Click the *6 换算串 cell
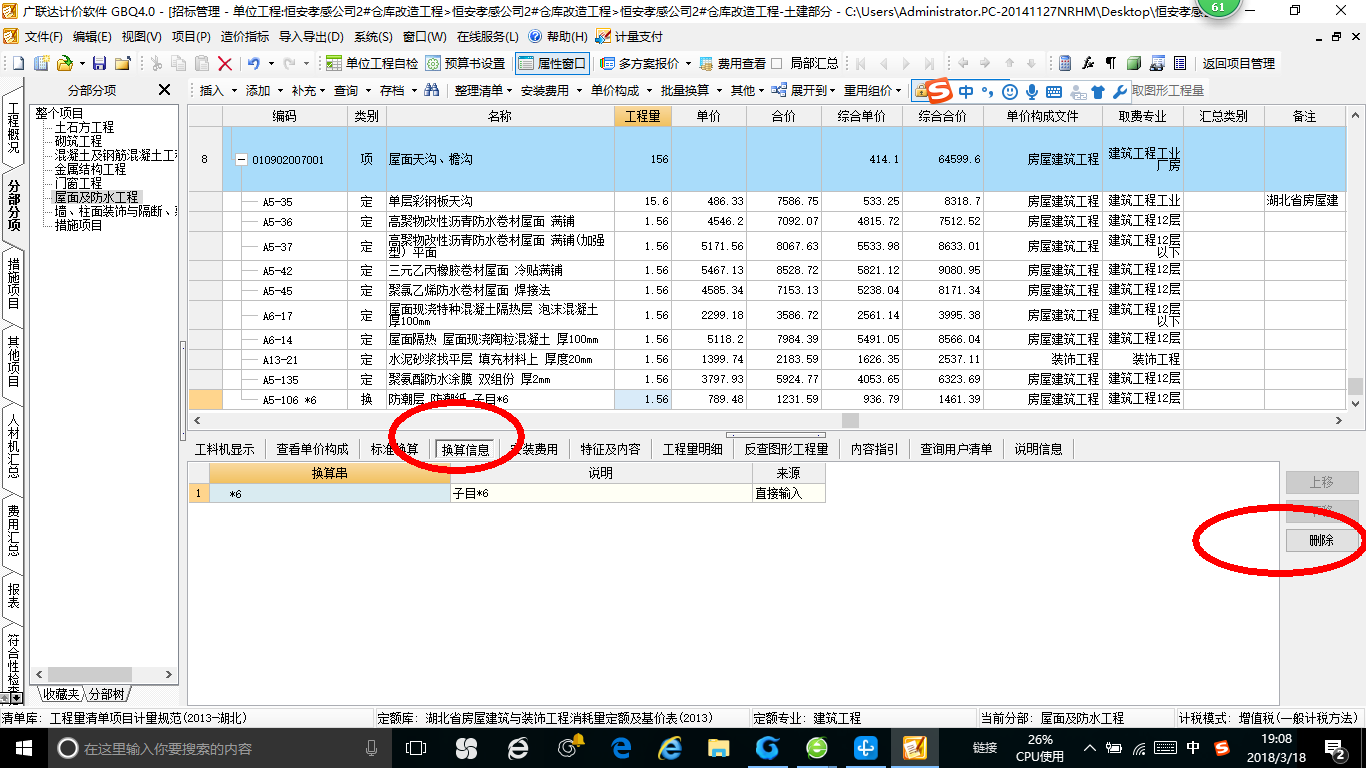The height and width of the screenshot is (768, 1366). coord(330,493)
